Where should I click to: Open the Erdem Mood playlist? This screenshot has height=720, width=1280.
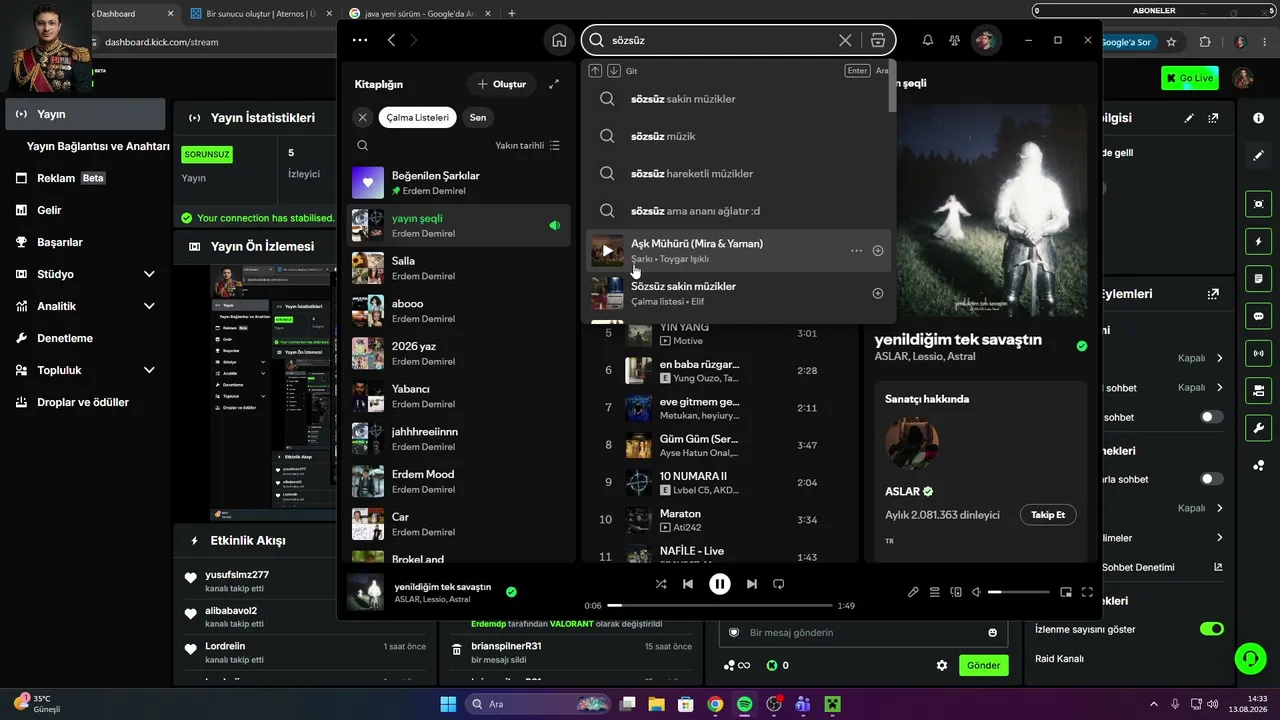[458, 481]
